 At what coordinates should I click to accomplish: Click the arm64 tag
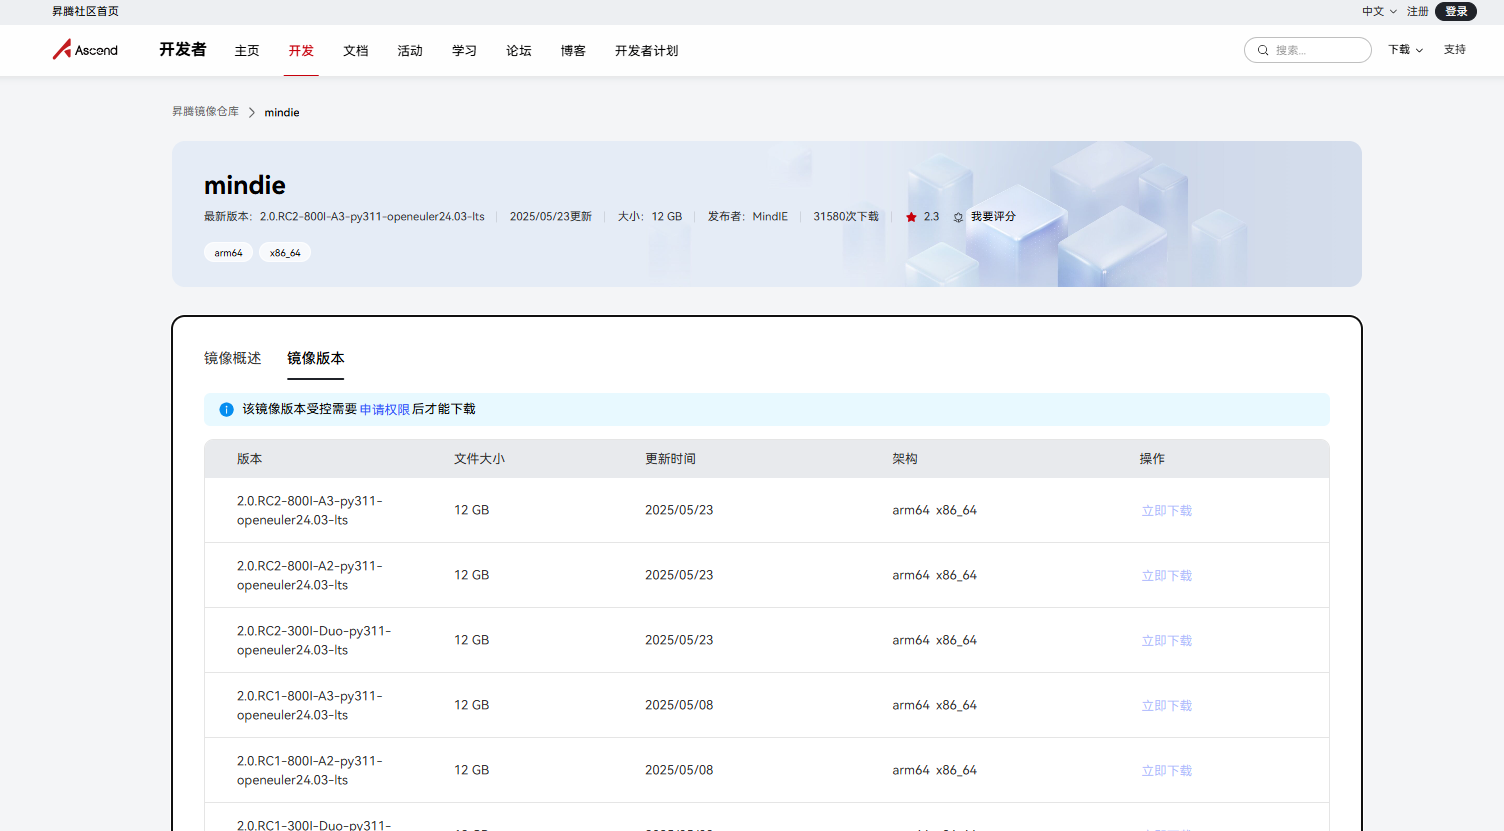pyautogui.click(x=228, y=253)
